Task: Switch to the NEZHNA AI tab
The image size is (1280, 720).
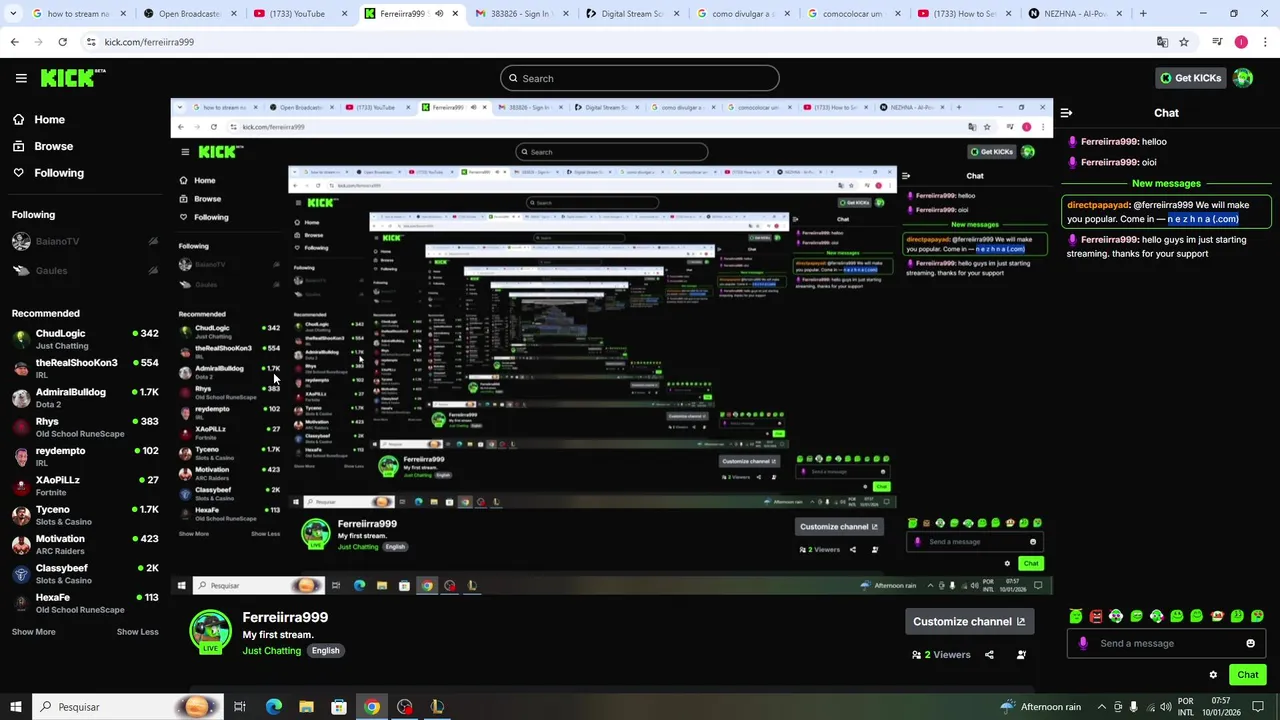Action: [x=1074, y=14]
